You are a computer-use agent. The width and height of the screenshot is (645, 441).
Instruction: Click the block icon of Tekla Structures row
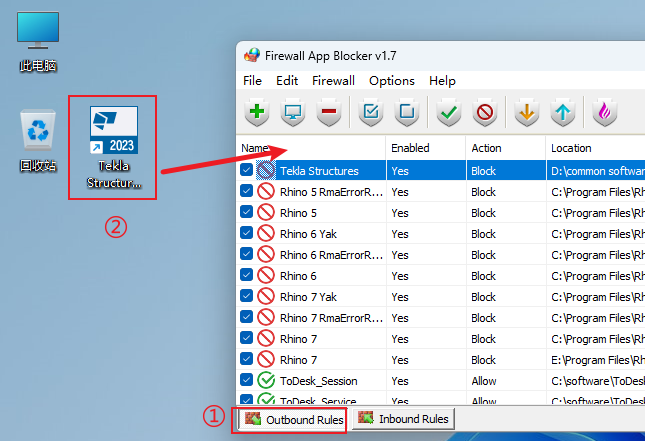266,170
